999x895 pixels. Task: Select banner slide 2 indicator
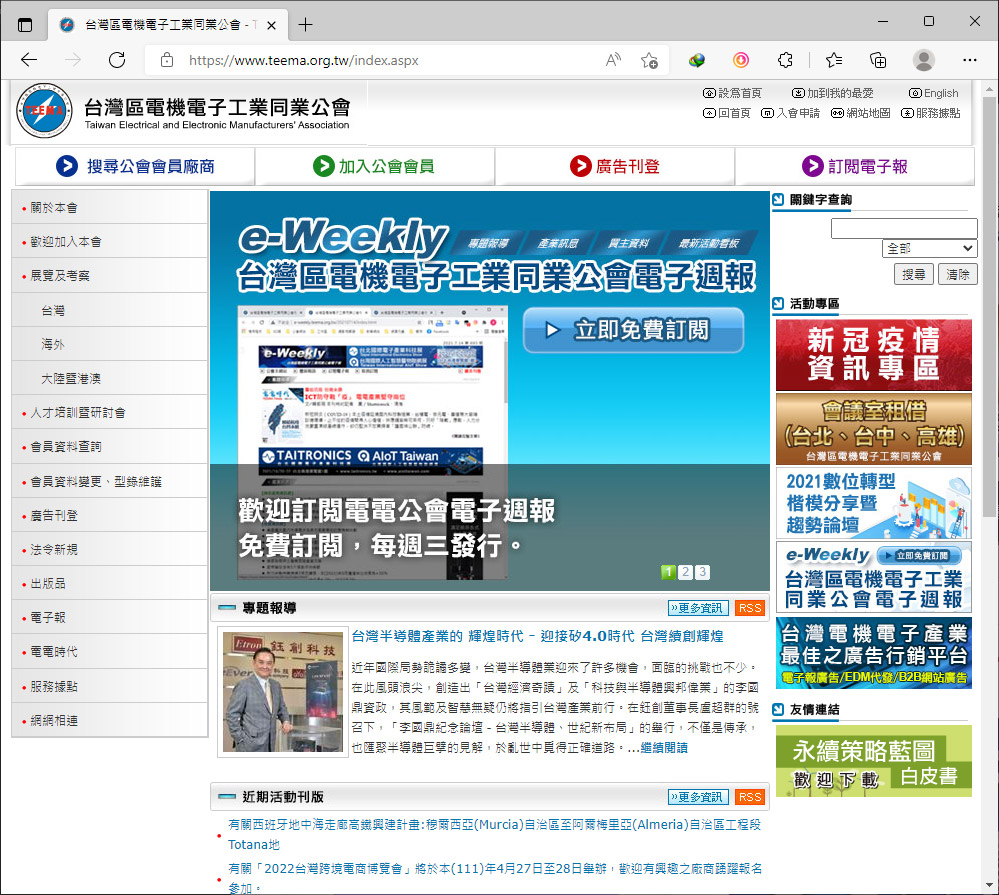(x=685, y=572)
